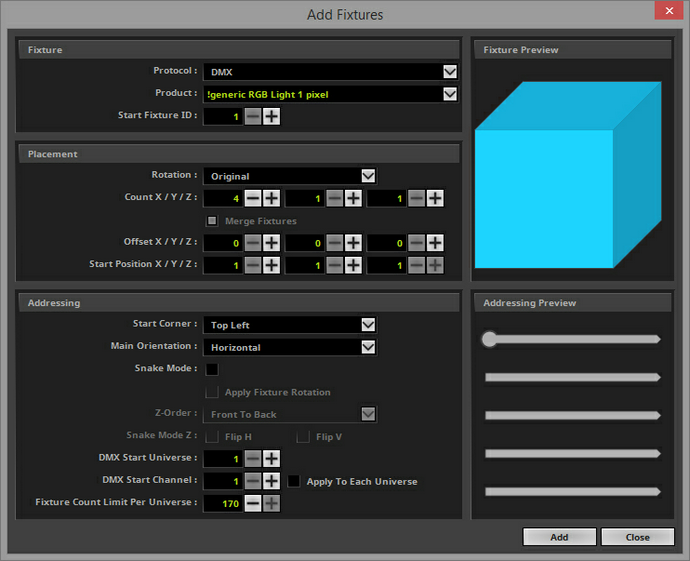The image size is (690, 561).
Task: Open the Z-Order Front To Back dropdown
Action: click(290, 414)
